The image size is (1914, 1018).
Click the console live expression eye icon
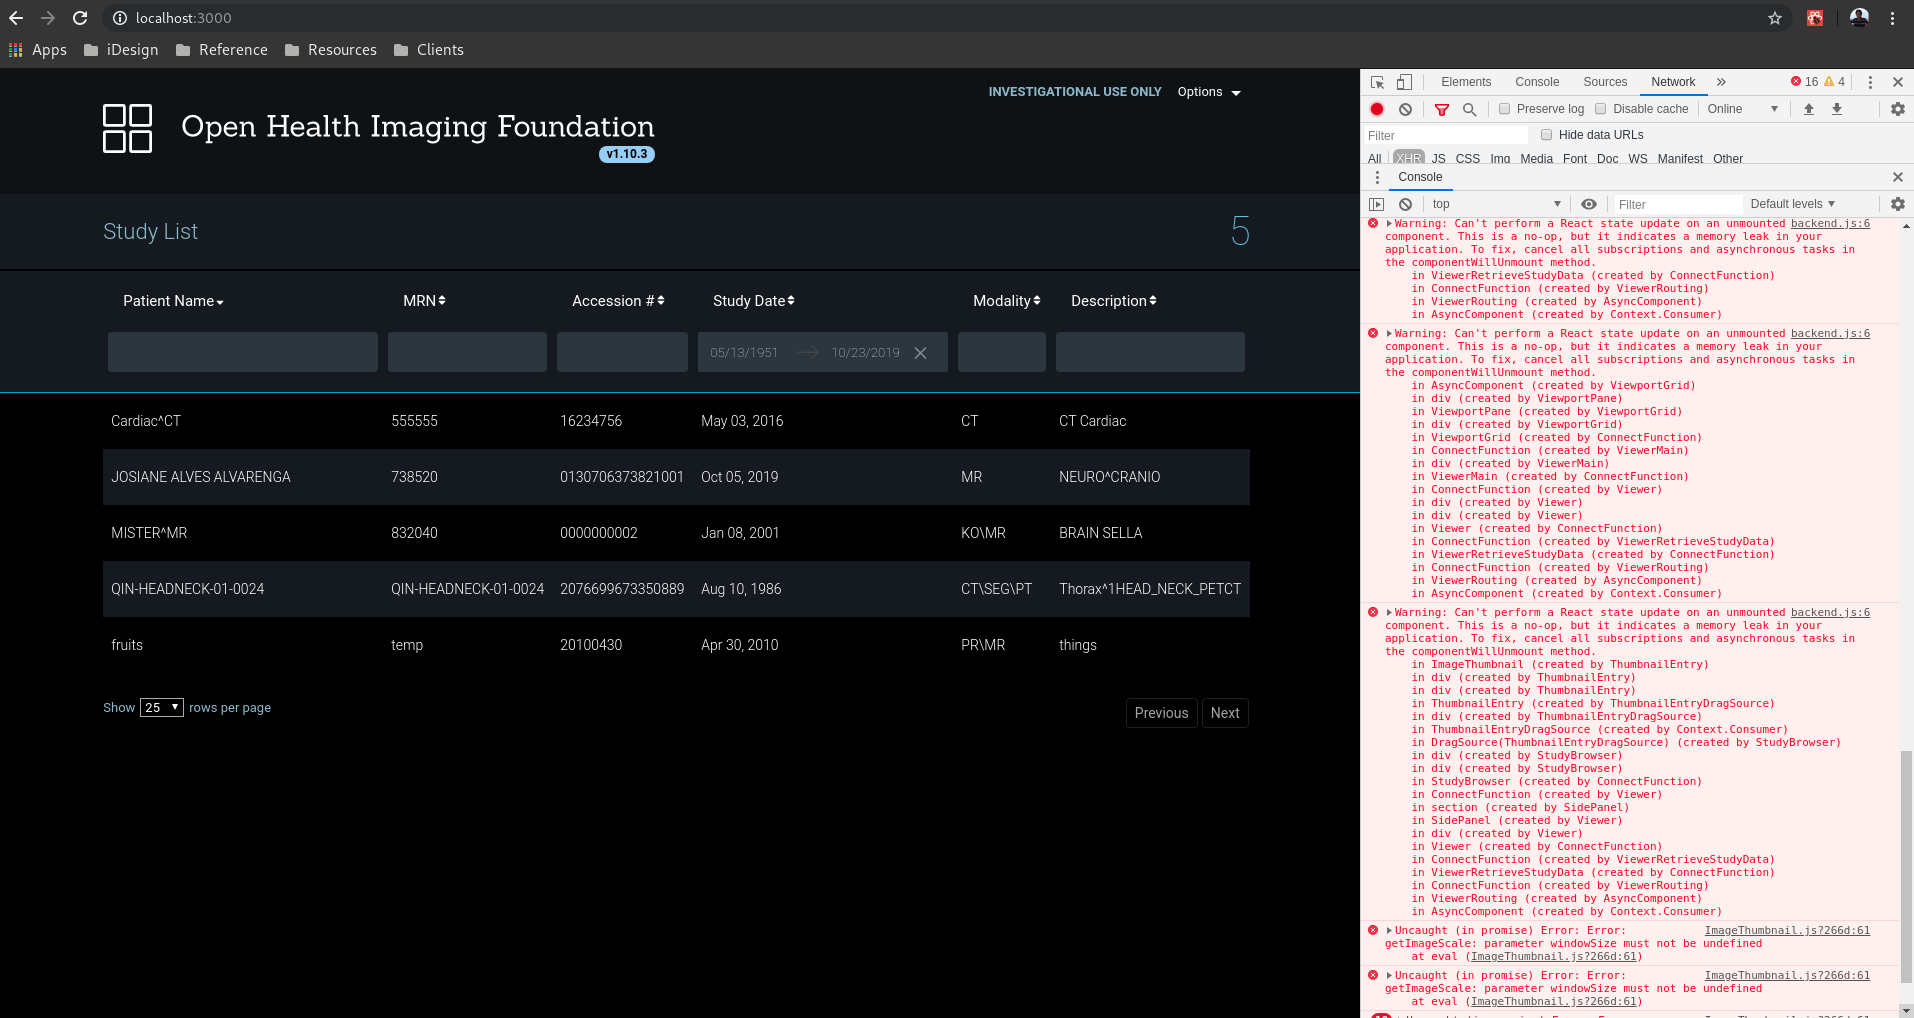(x=1588, y=204)
